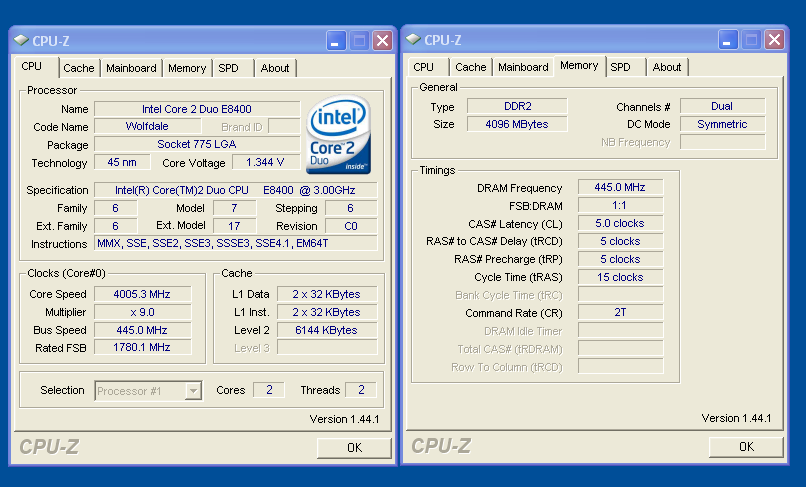Open the Processor #1 selection dropdown

(193, 391)
